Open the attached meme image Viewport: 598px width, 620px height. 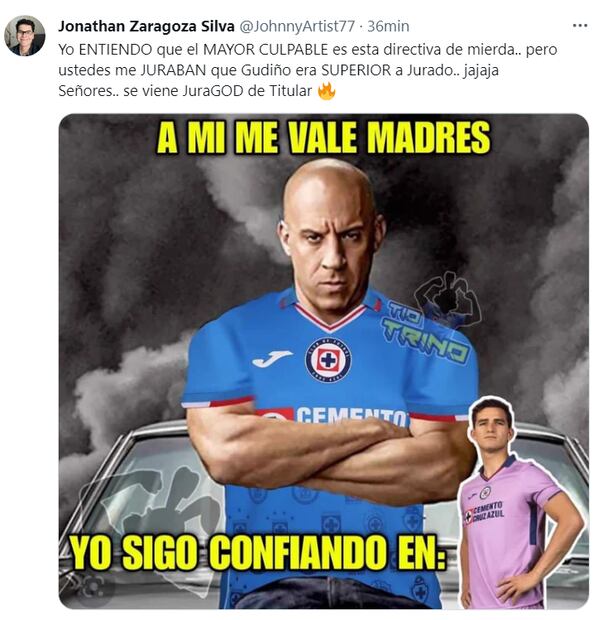pyautogui.click(x=324, y=361)
